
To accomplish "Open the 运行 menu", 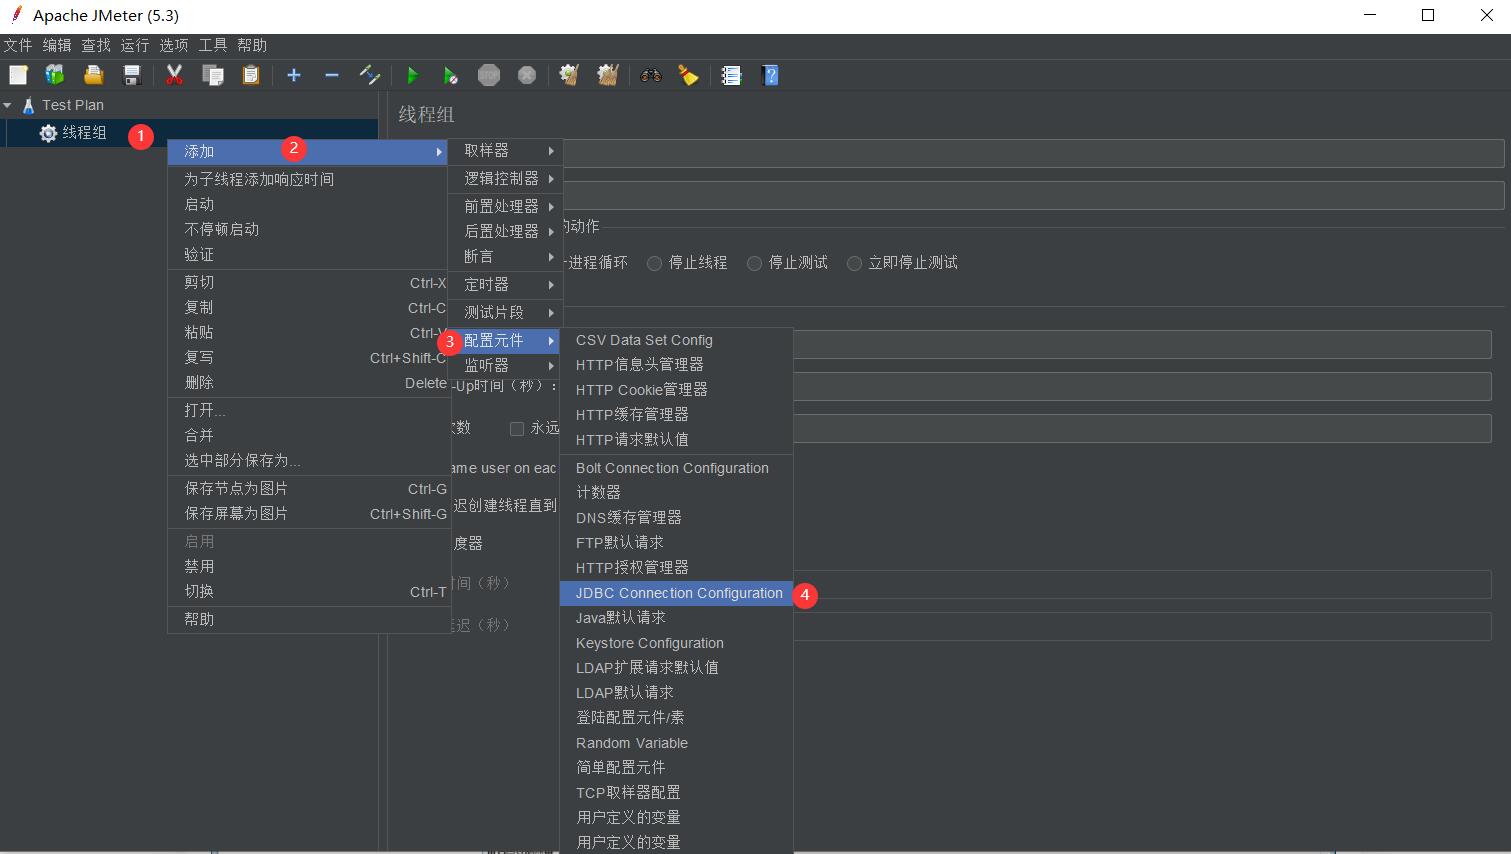I will pyautogui.click(x=135, y=45).
